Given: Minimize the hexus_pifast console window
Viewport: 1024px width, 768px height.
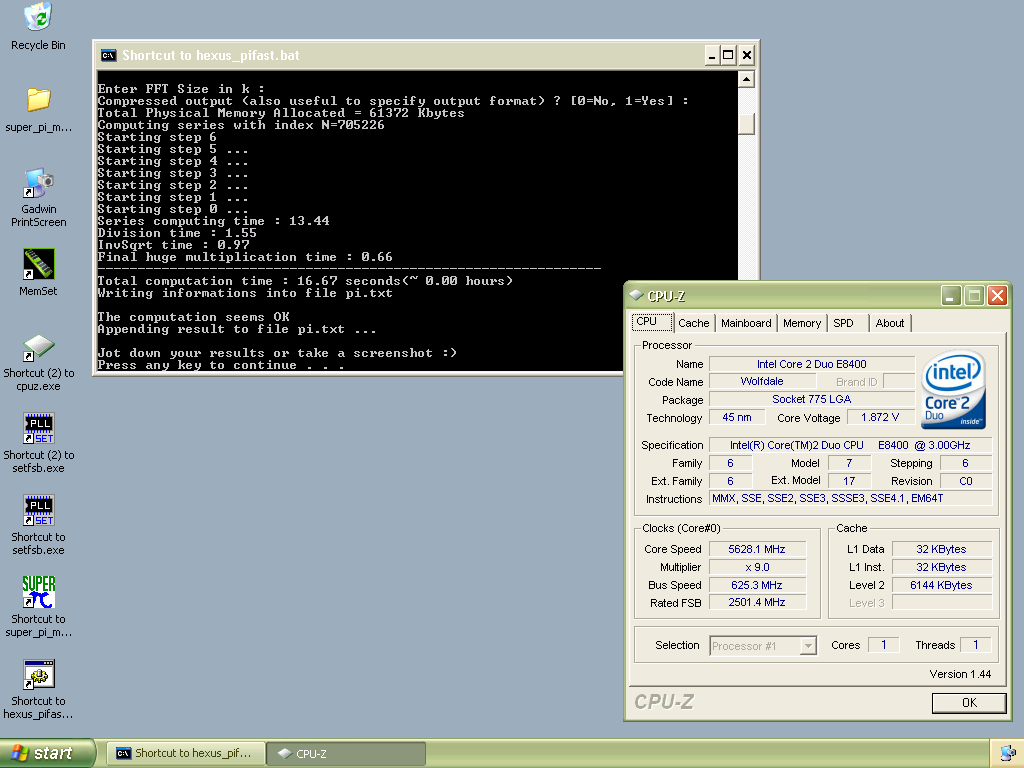Looking at the screenshot, I should tap(712, 56).
